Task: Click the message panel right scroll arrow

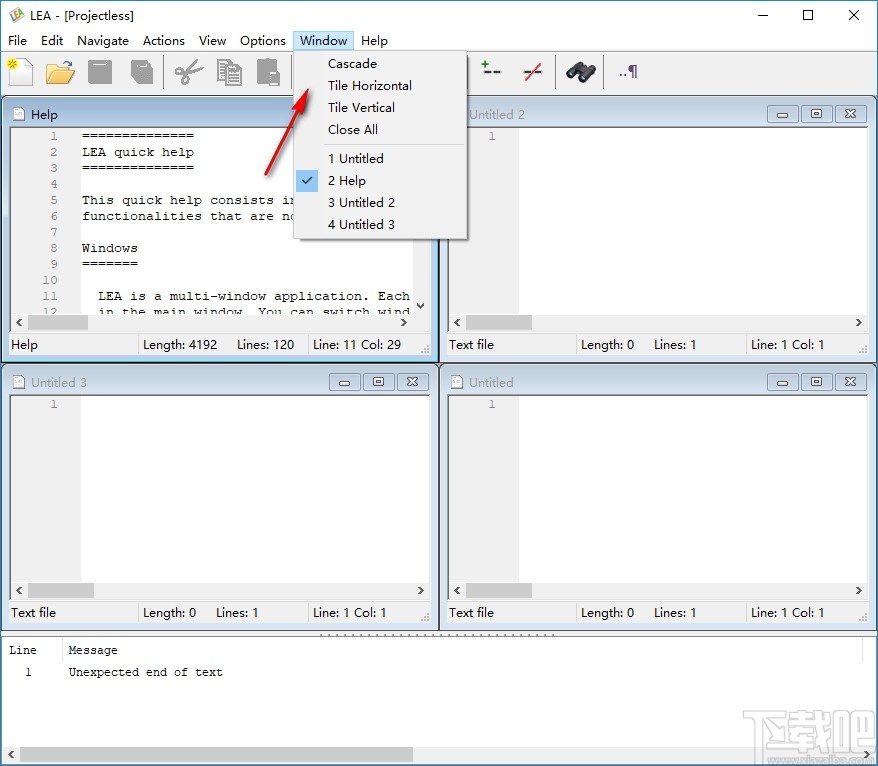Action: [x=867, y=754]
